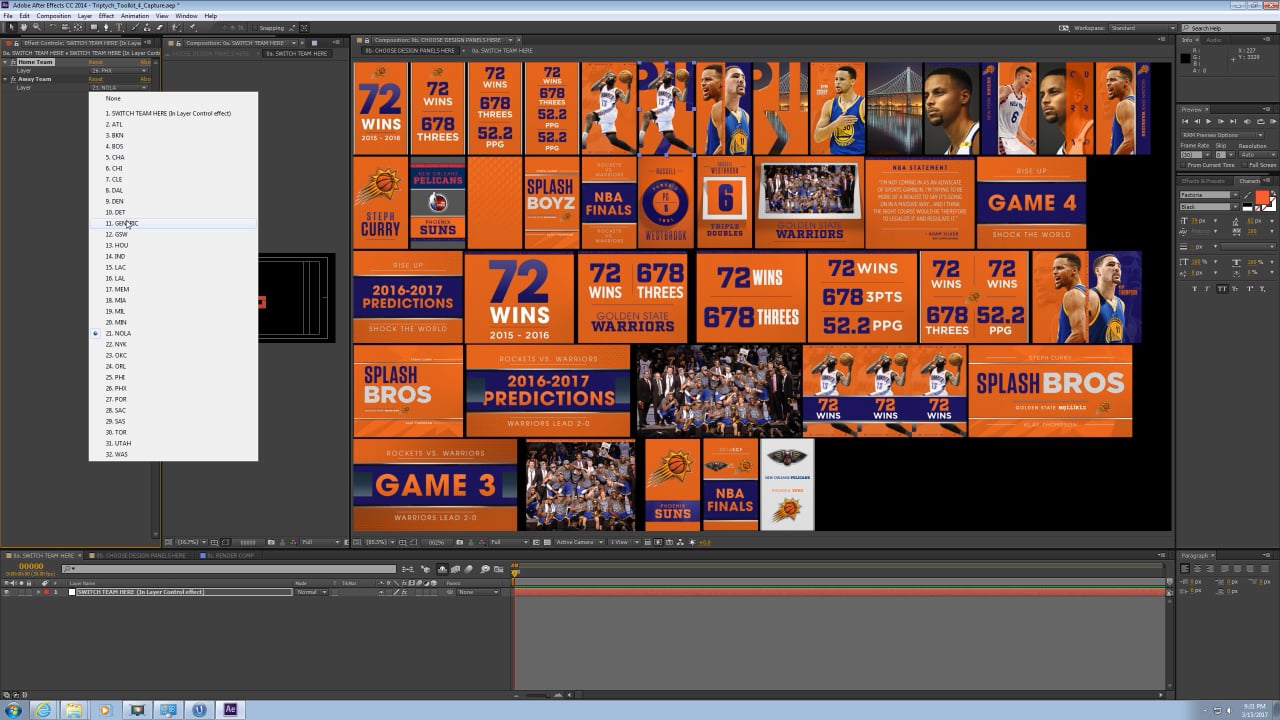
Task: Click the eyedropper in Character panel
Action: point(1248,195)
